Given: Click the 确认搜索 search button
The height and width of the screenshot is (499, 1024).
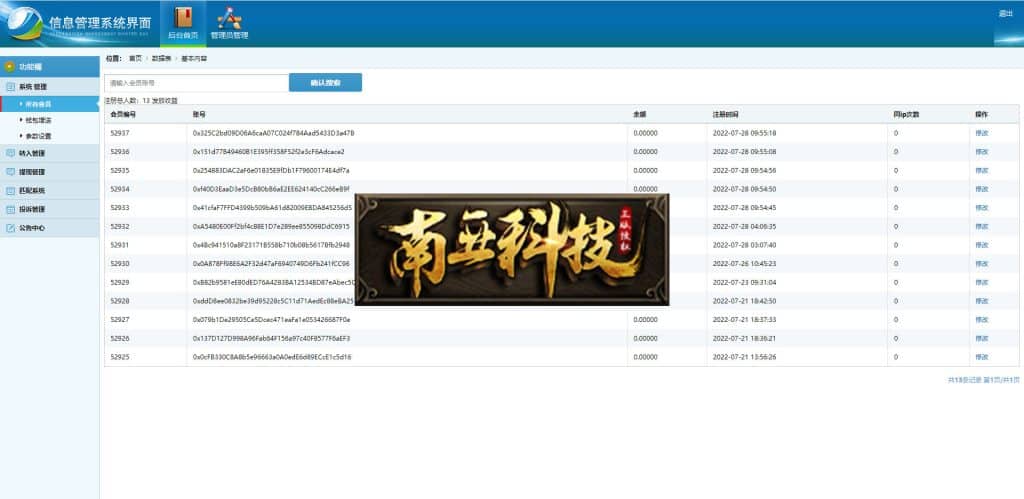Looking at the screenshot, I should [x=325, y=83].
